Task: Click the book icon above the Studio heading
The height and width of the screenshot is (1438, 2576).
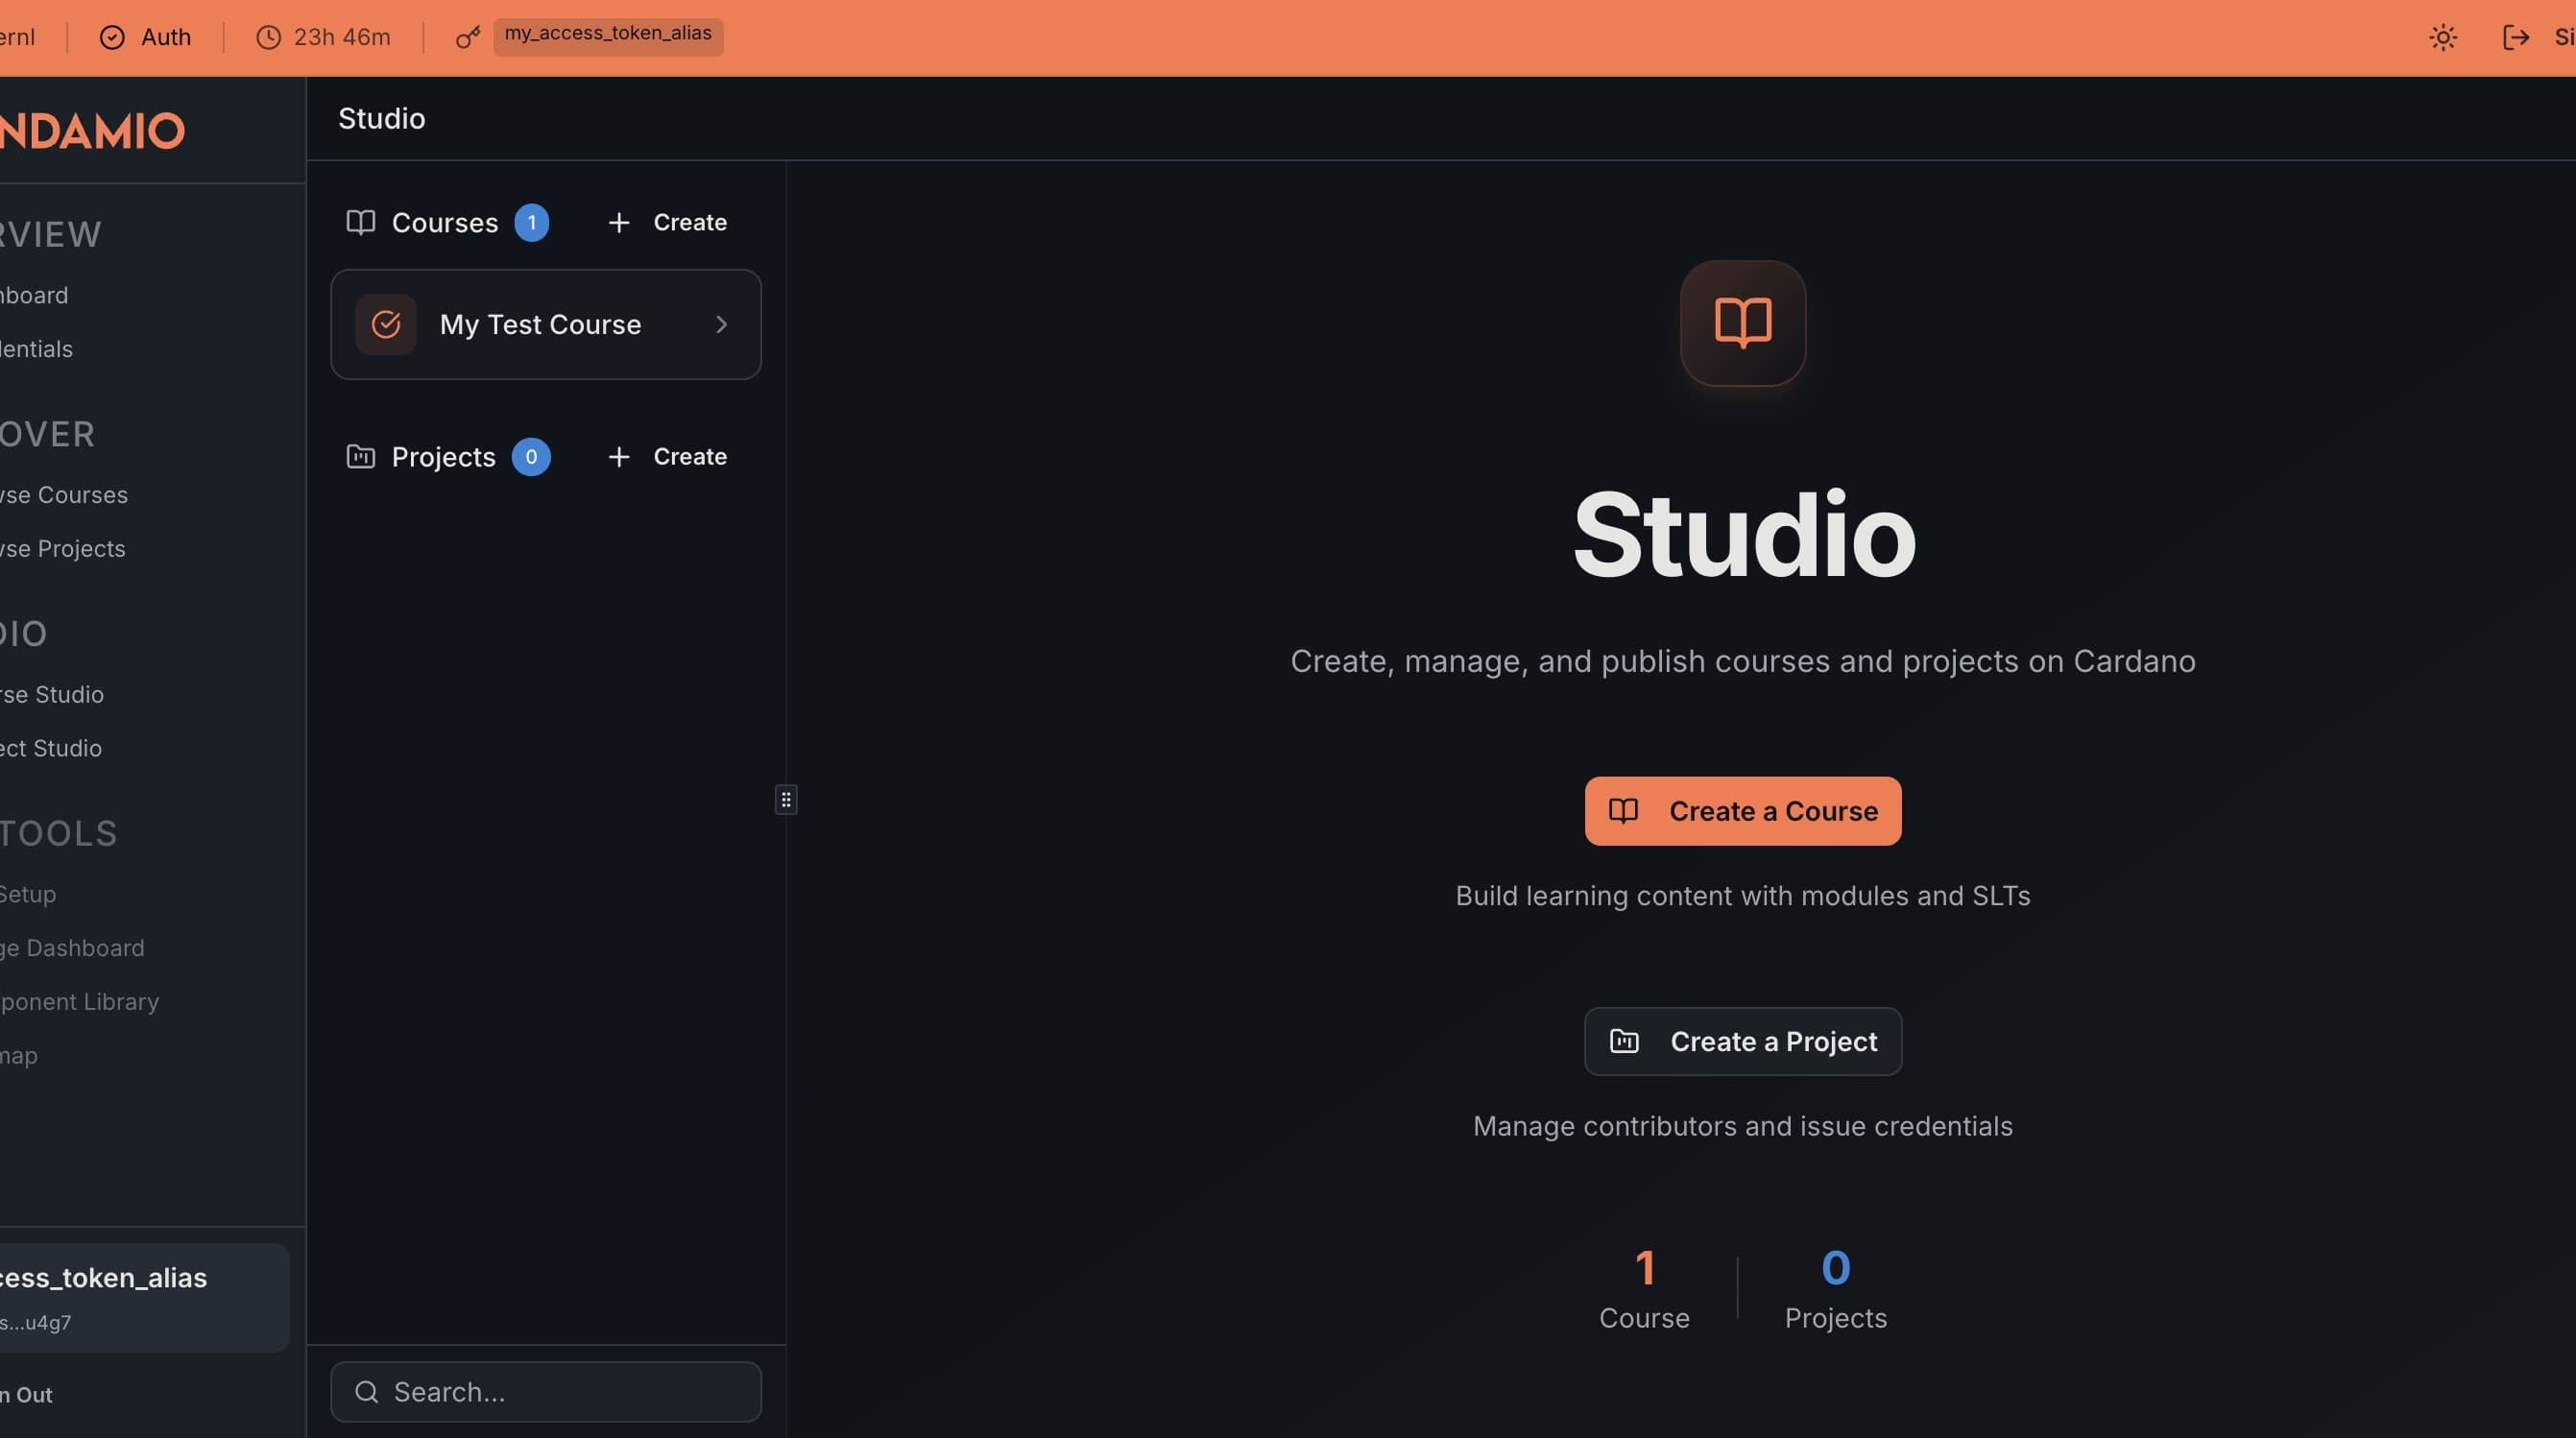Action: point(1742,322)
